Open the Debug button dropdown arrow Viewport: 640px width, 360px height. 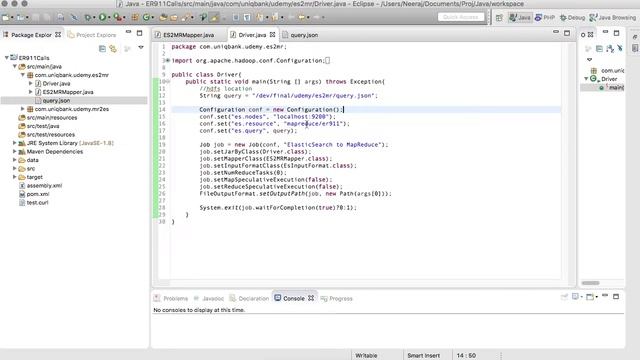93,18
